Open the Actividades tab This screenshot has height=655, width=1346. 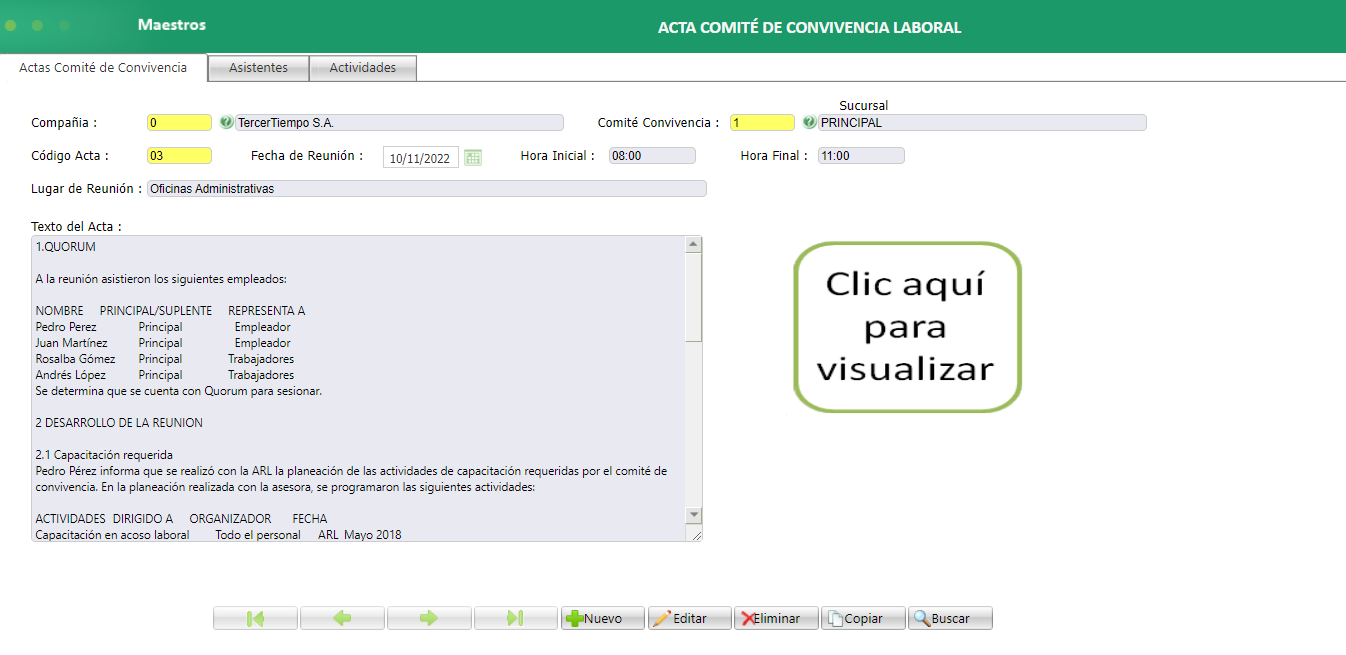click(x=362, y=67)
